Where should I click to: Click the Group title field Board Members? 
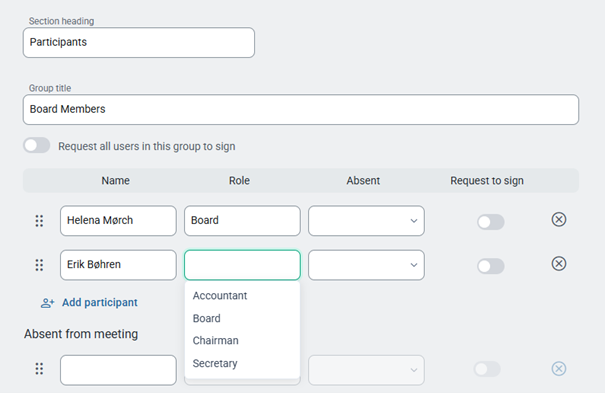click(301, 110)
